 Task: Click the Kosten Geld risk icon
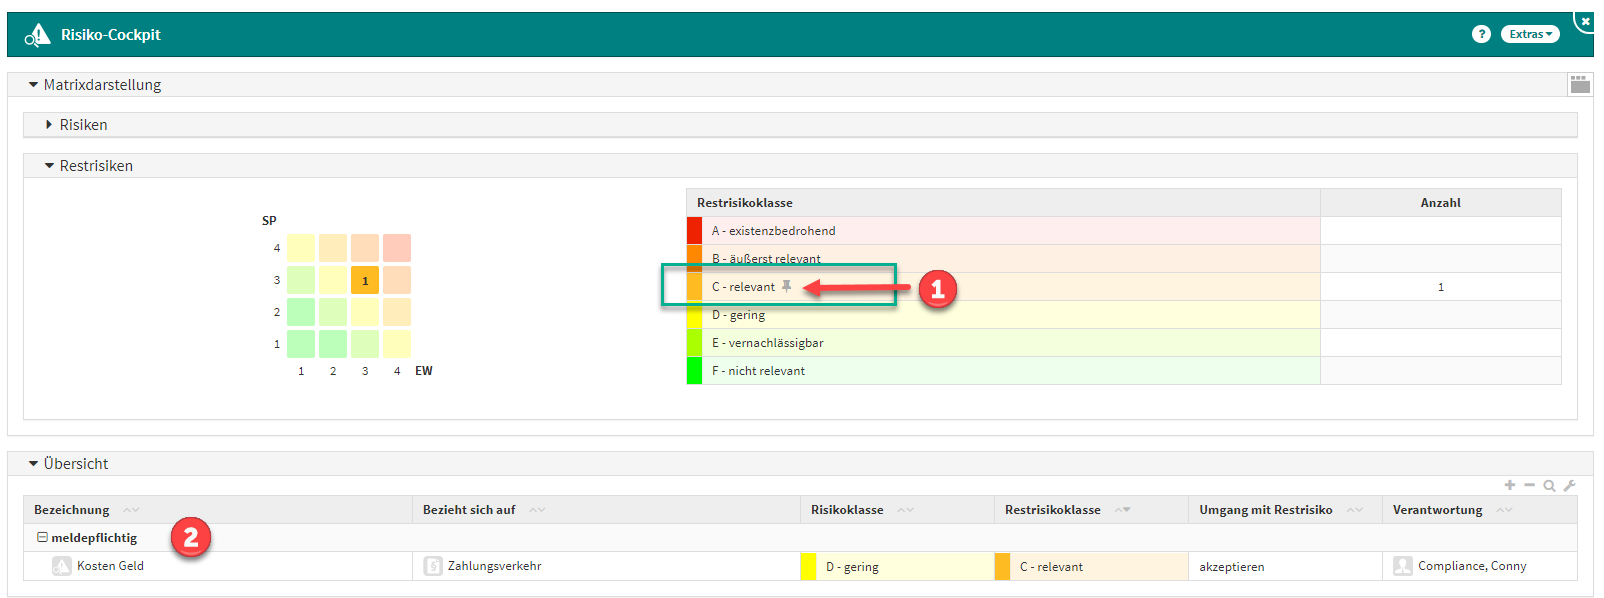(x=62, y=566)
